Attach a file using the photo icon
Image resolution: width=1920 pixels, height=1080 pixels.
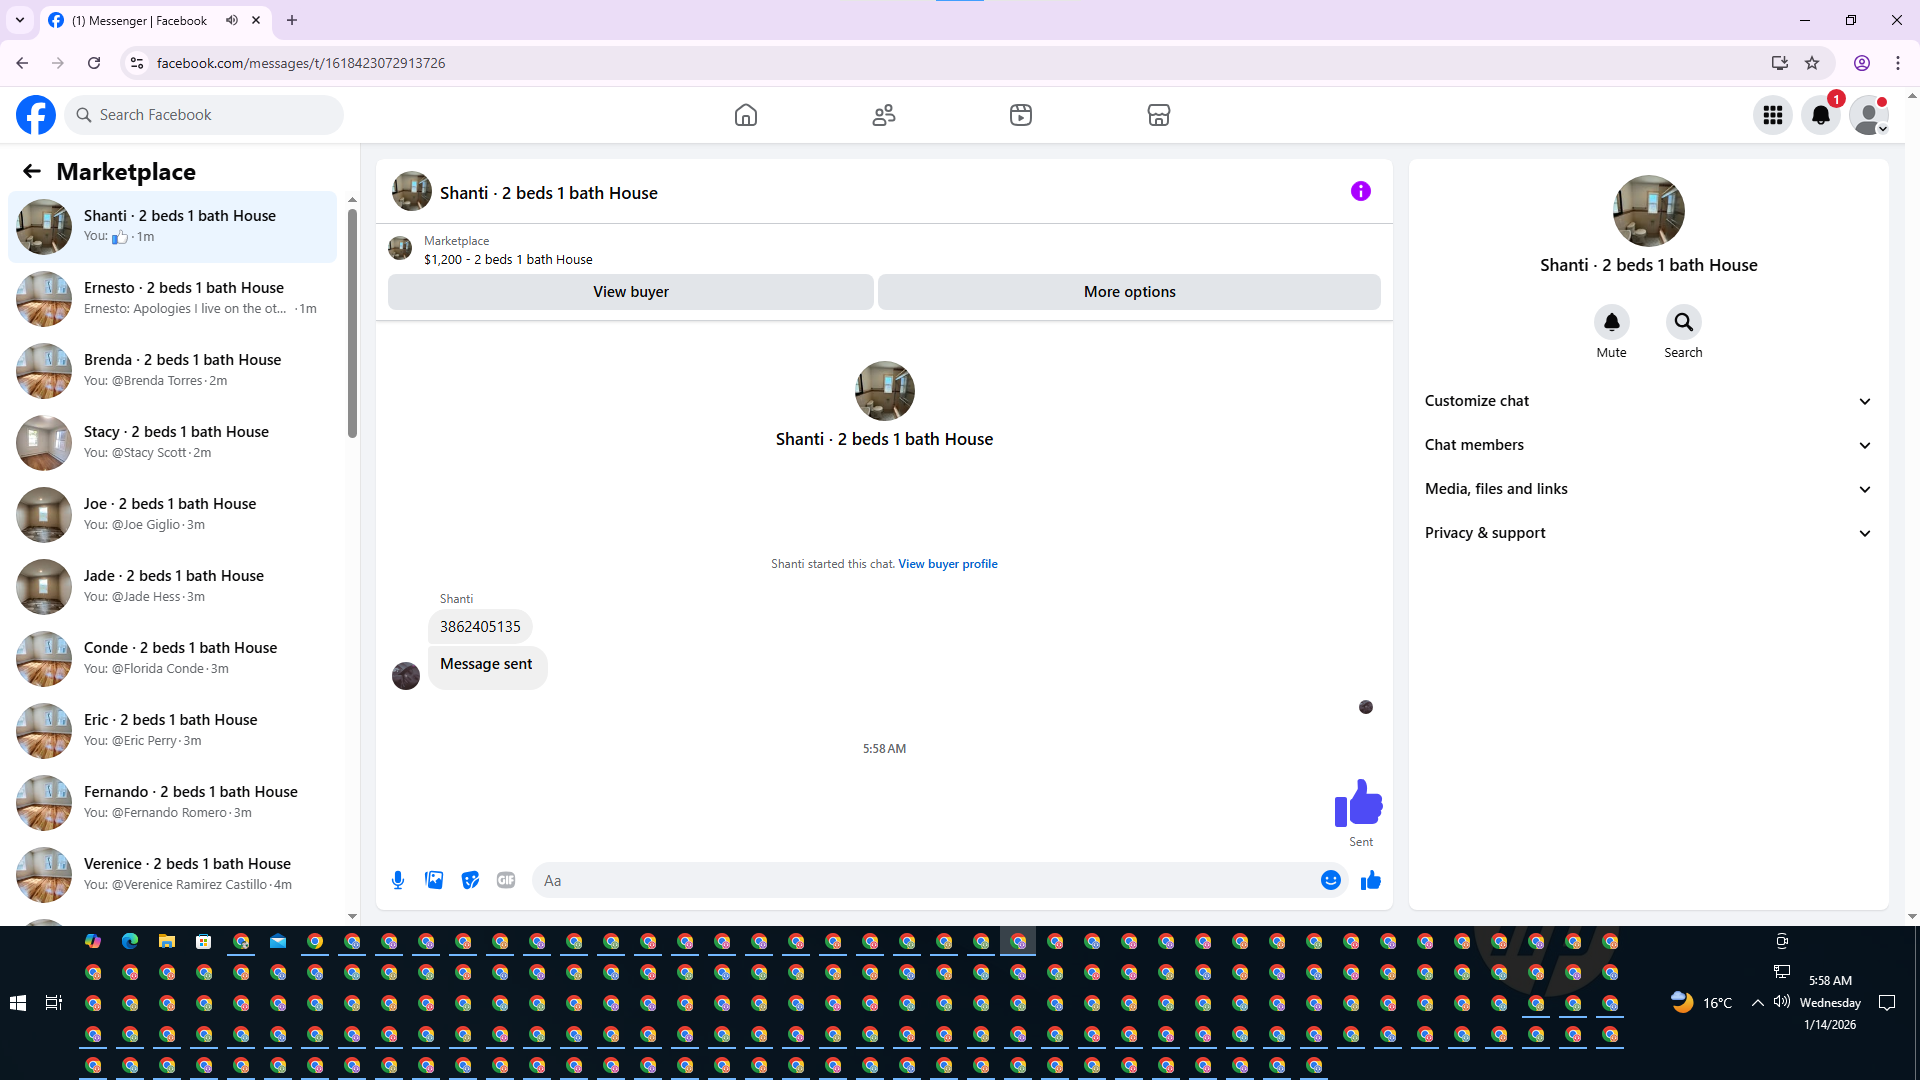(x=434, y=880)
